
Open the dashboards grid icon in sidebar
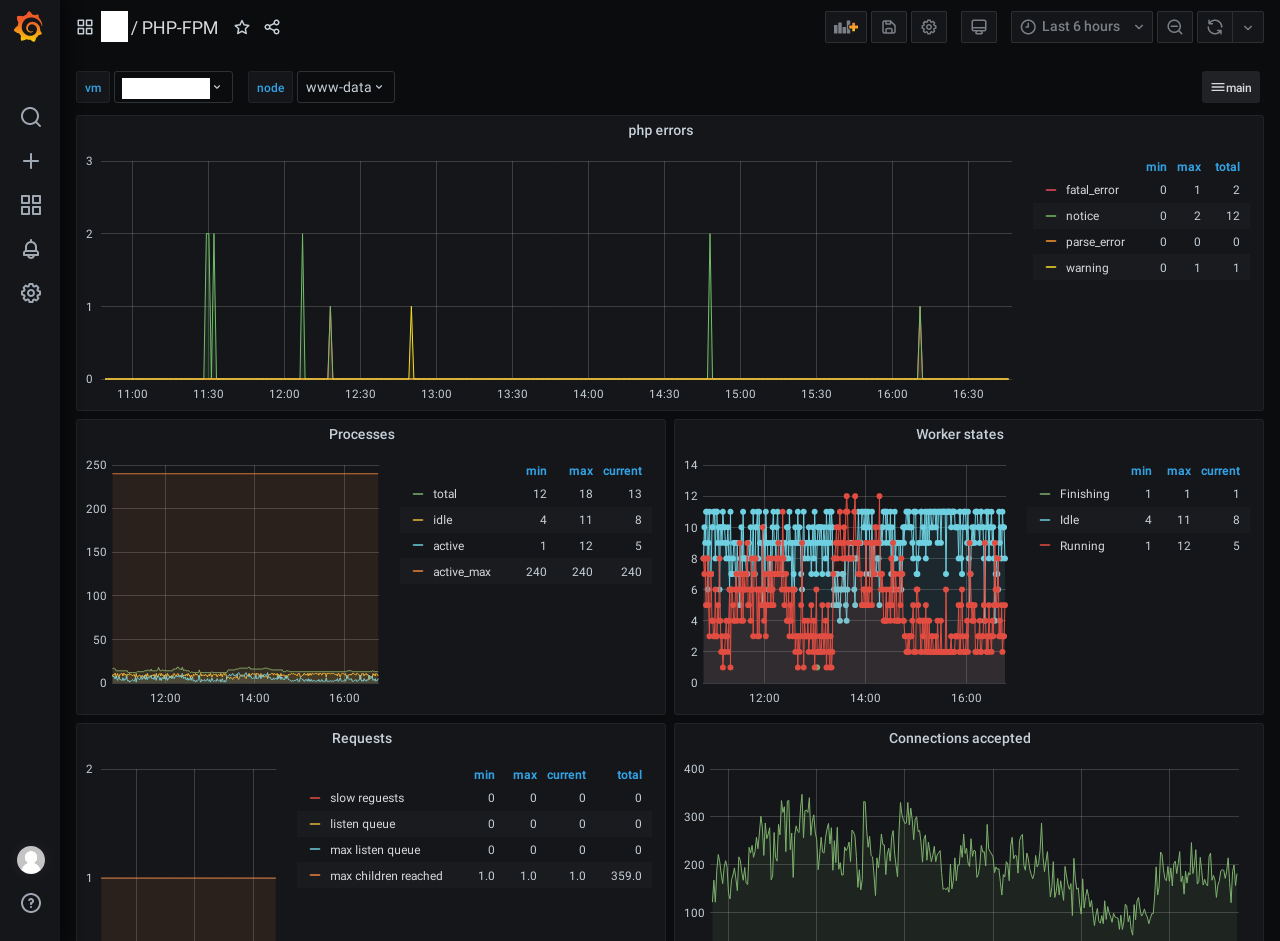tap(31, 205)
